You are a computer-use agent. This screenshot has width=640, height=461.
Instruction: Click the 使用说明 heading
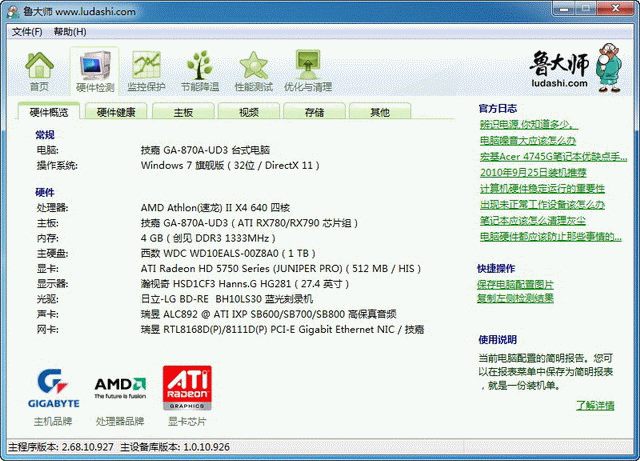pos(498,339)
